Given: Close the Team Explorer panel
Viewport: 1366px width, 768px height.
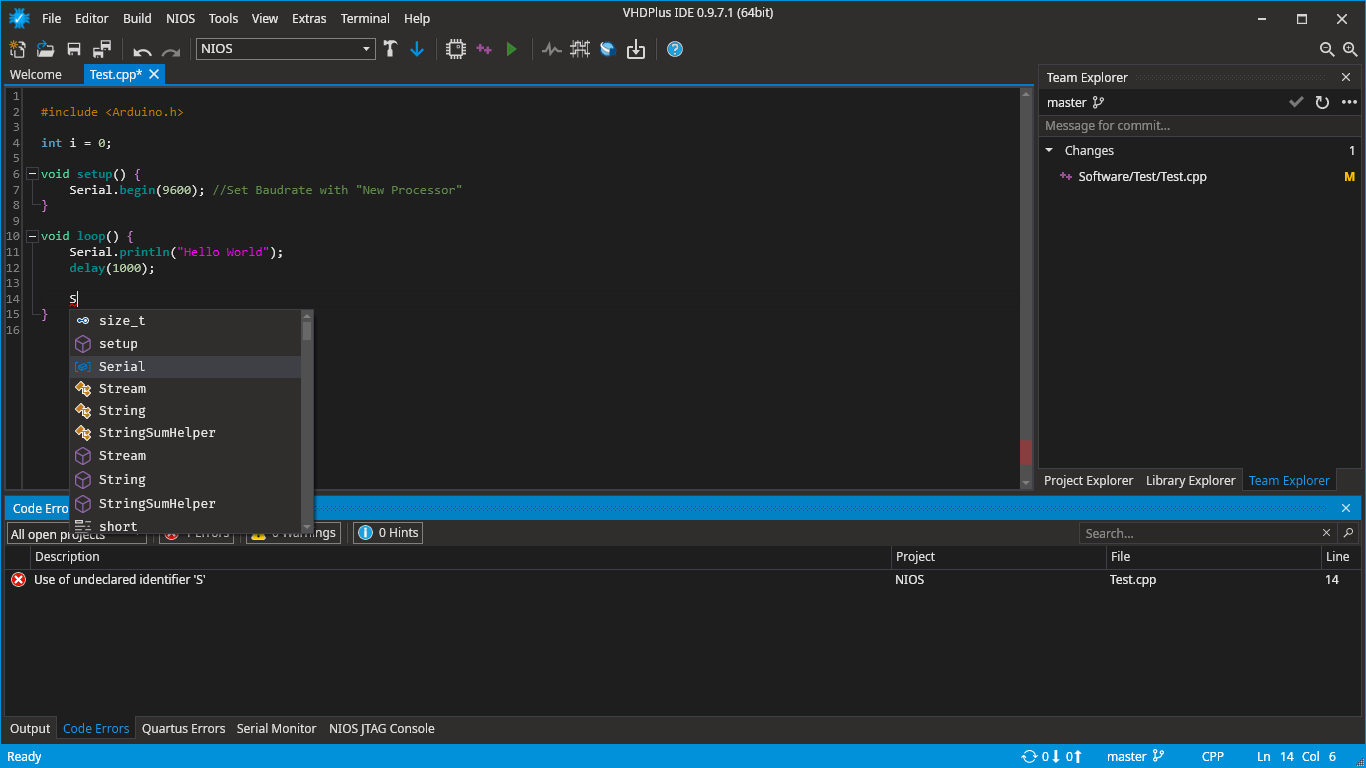Looking at the screenshot, I should [x=1346, y=77].
